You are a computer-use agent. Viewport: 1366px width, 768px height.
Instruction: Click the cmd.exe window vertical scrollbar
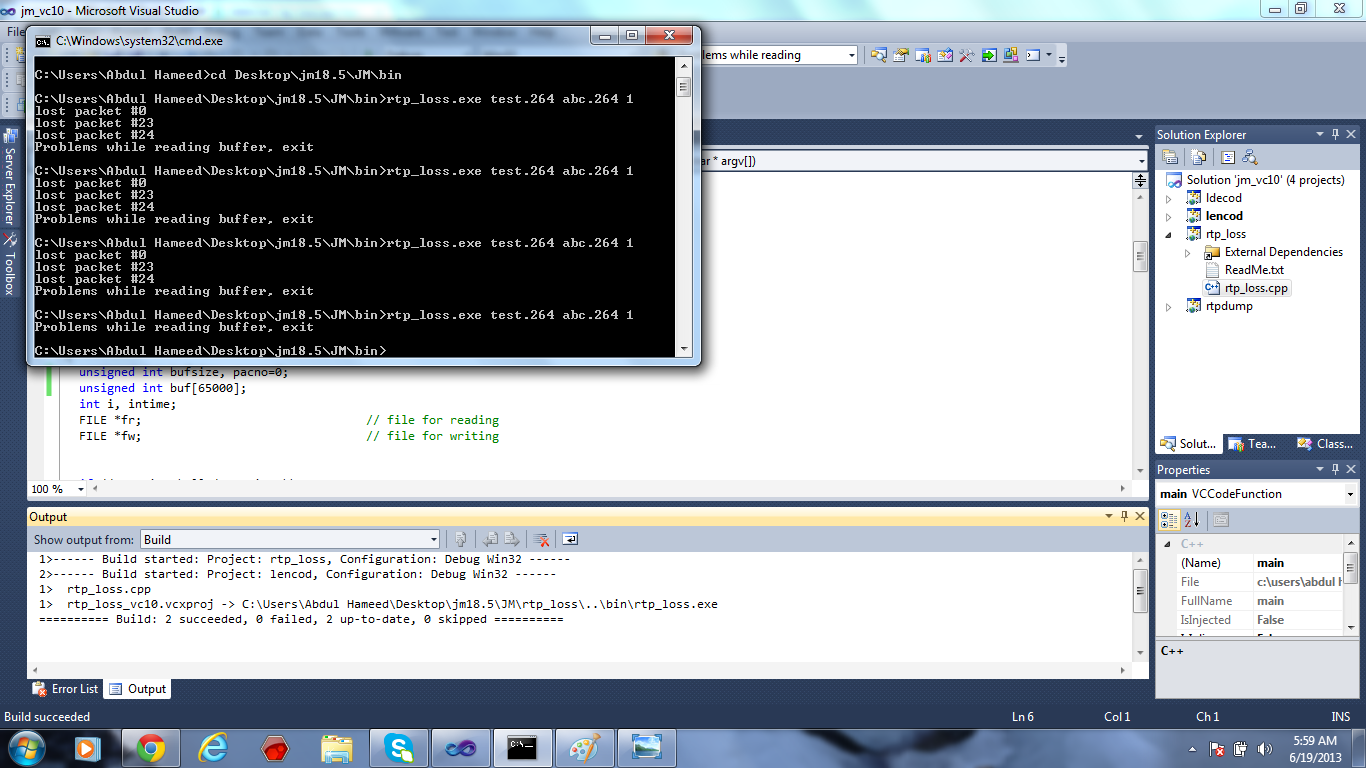(x=684, y=200)
